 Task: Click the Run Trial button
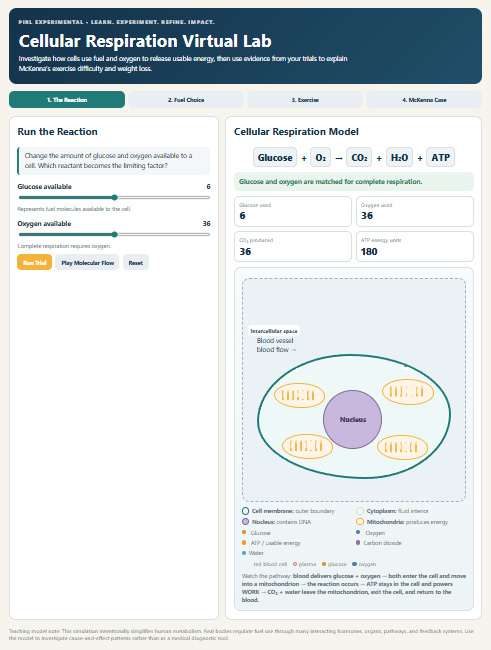(34, 262)
